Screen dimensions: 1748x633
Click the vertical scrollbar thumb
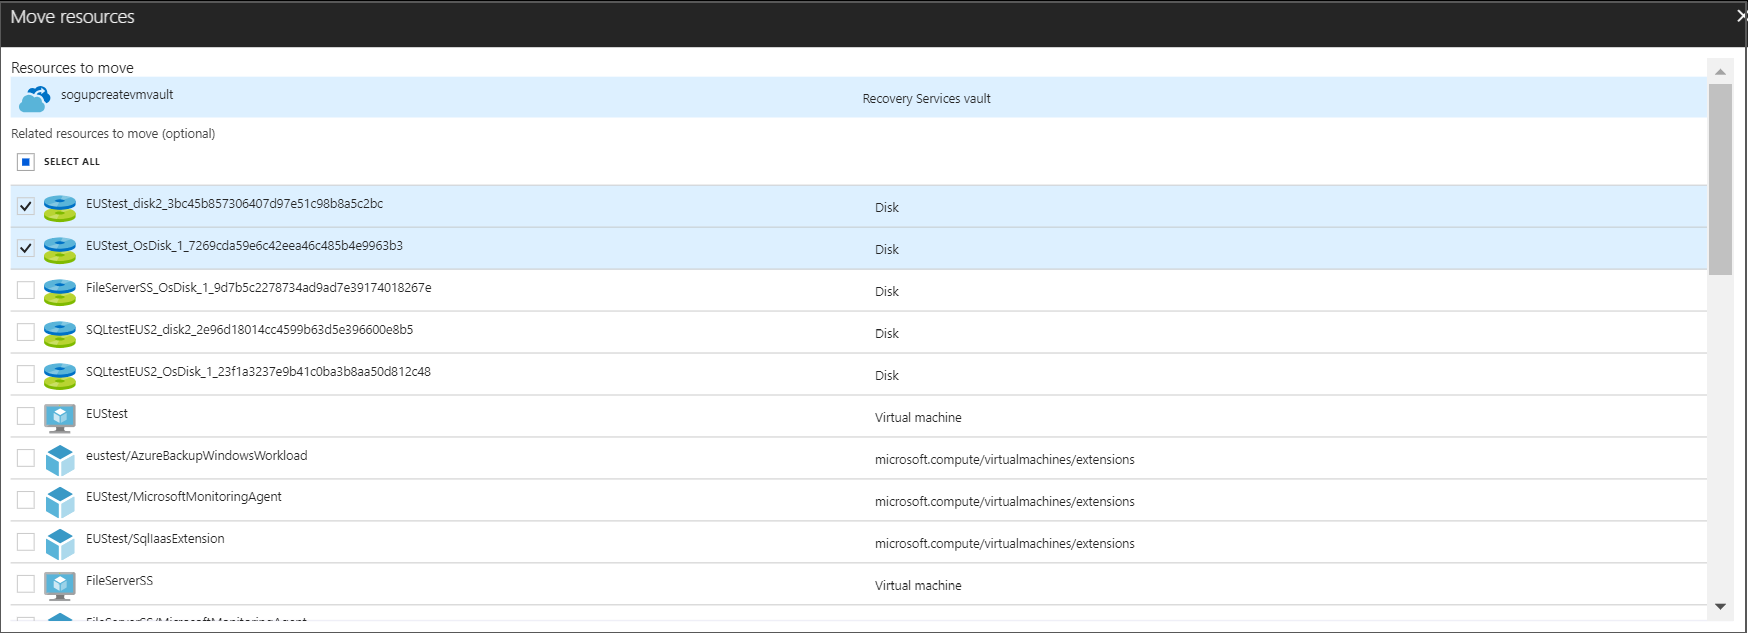[x=1720, y=178]
